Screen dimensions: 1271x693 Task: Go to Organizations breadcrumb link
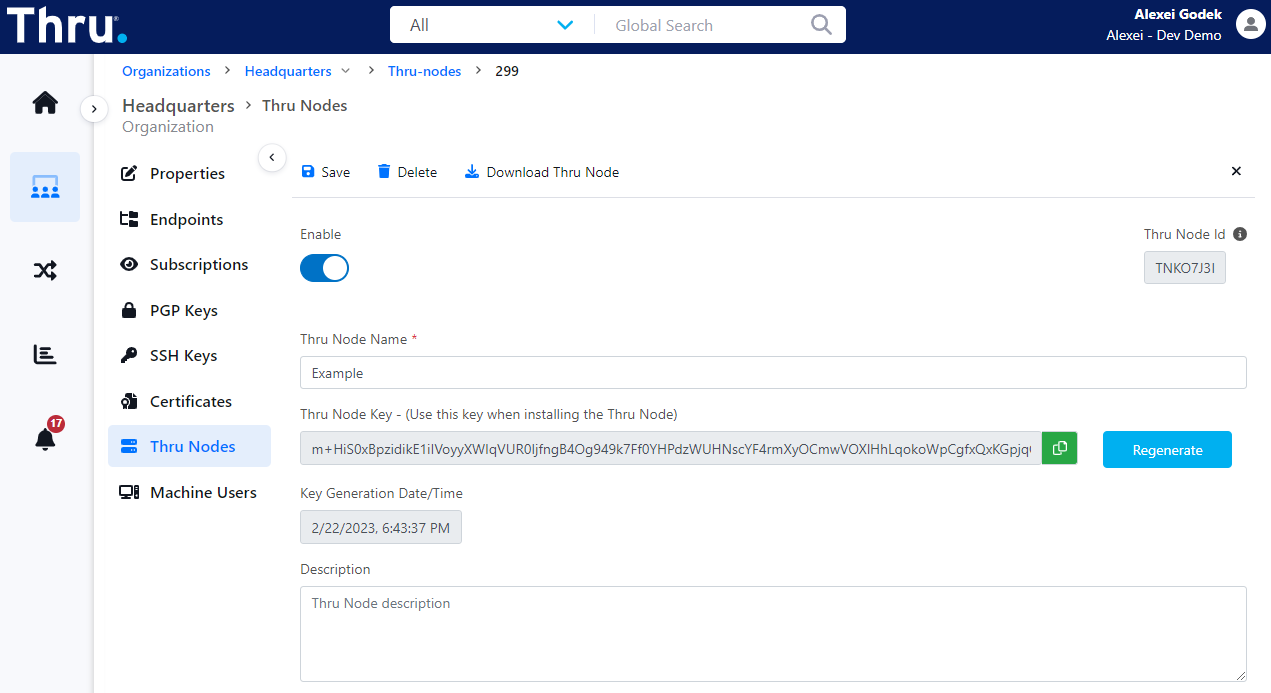(x=166, y=71)
